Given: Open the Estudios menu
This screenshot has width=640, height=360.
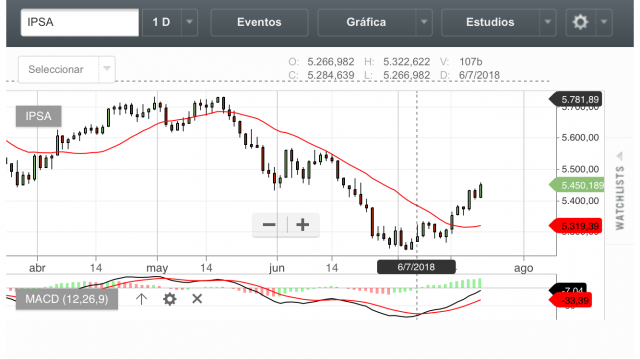Looking at the screenshot, I should pos(490,22).
